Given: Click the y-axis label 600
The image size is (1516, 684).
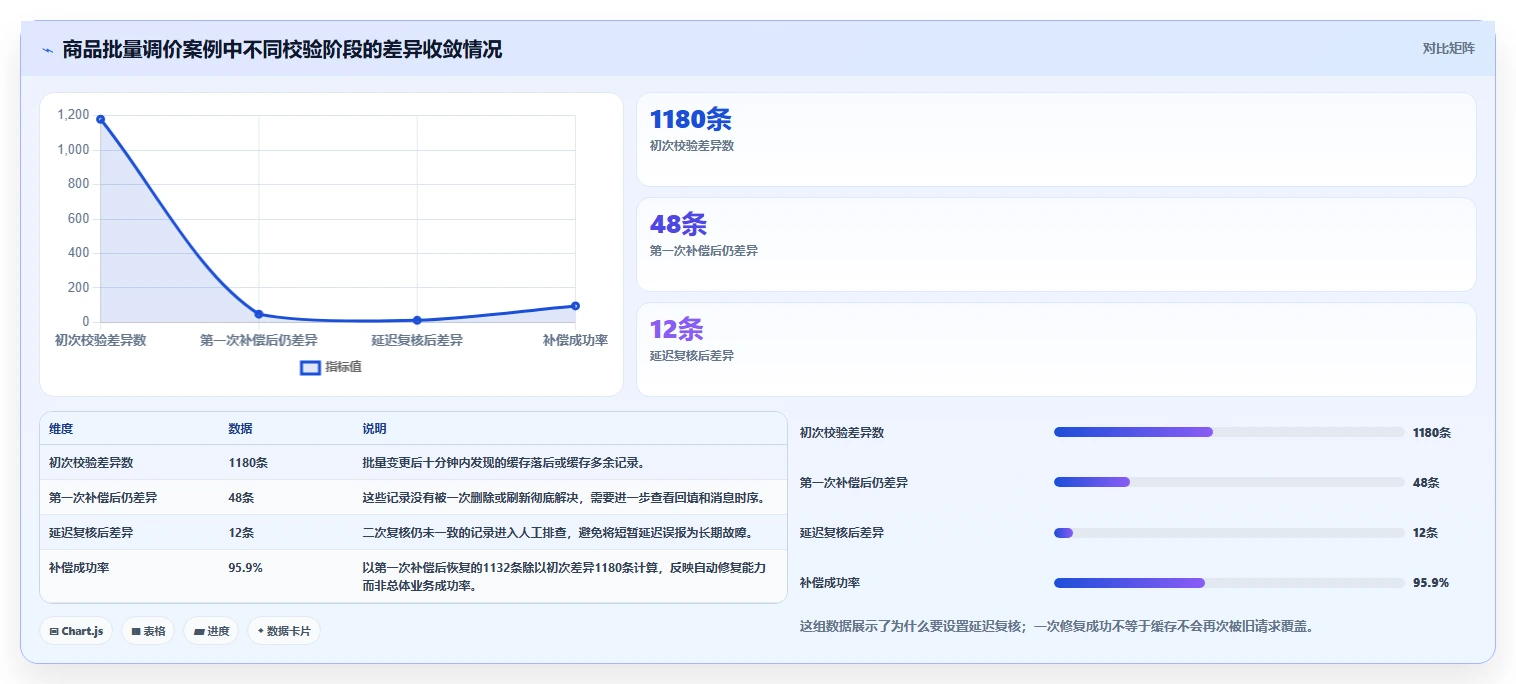Looking at the screenshot, I should point(79,218).
